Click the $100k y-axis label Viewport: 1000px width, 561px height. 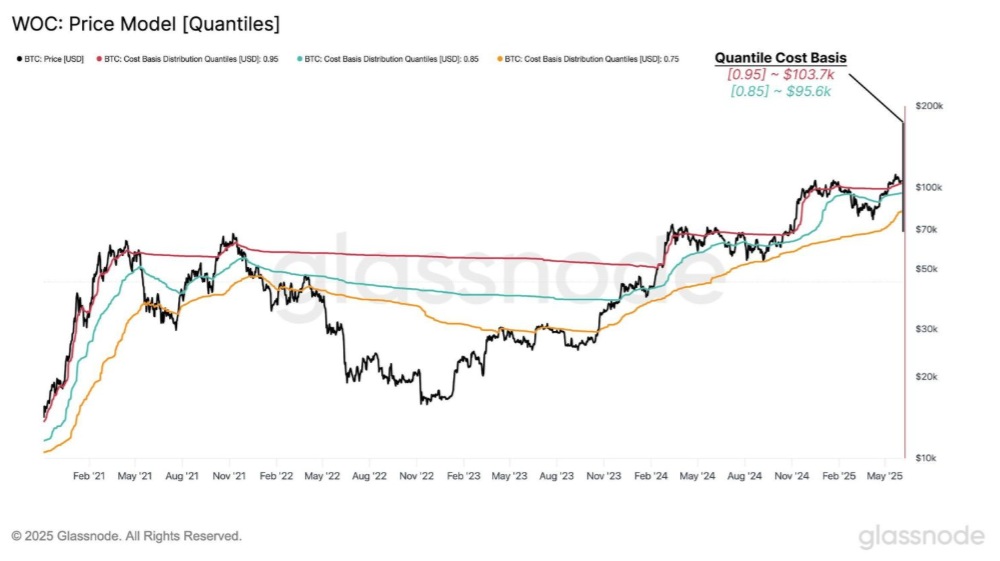[929, 187]
